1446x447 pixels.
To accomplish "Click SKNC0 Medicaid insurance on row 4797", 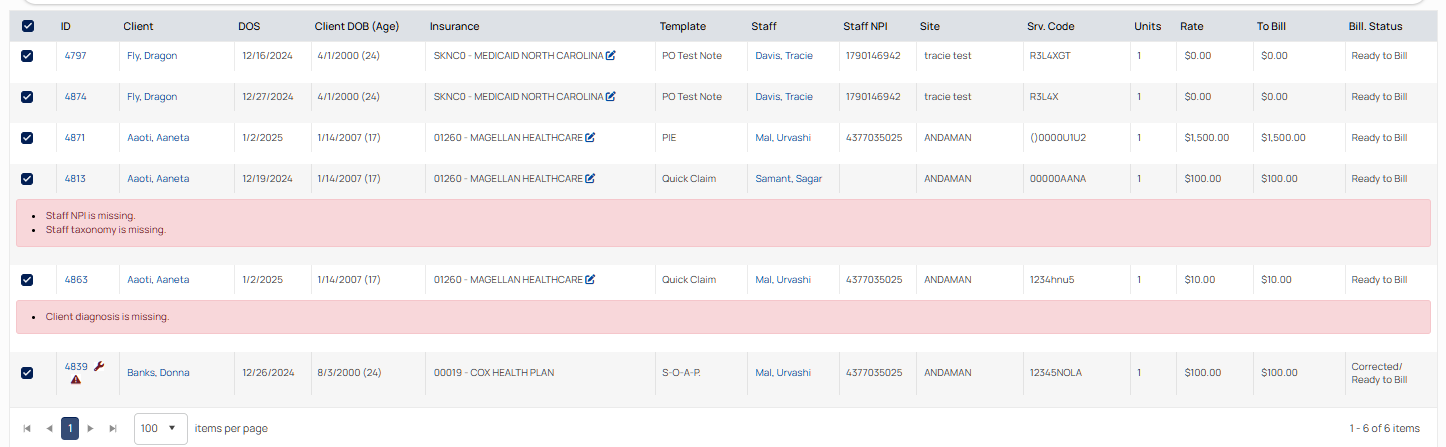I will (519, 56).
